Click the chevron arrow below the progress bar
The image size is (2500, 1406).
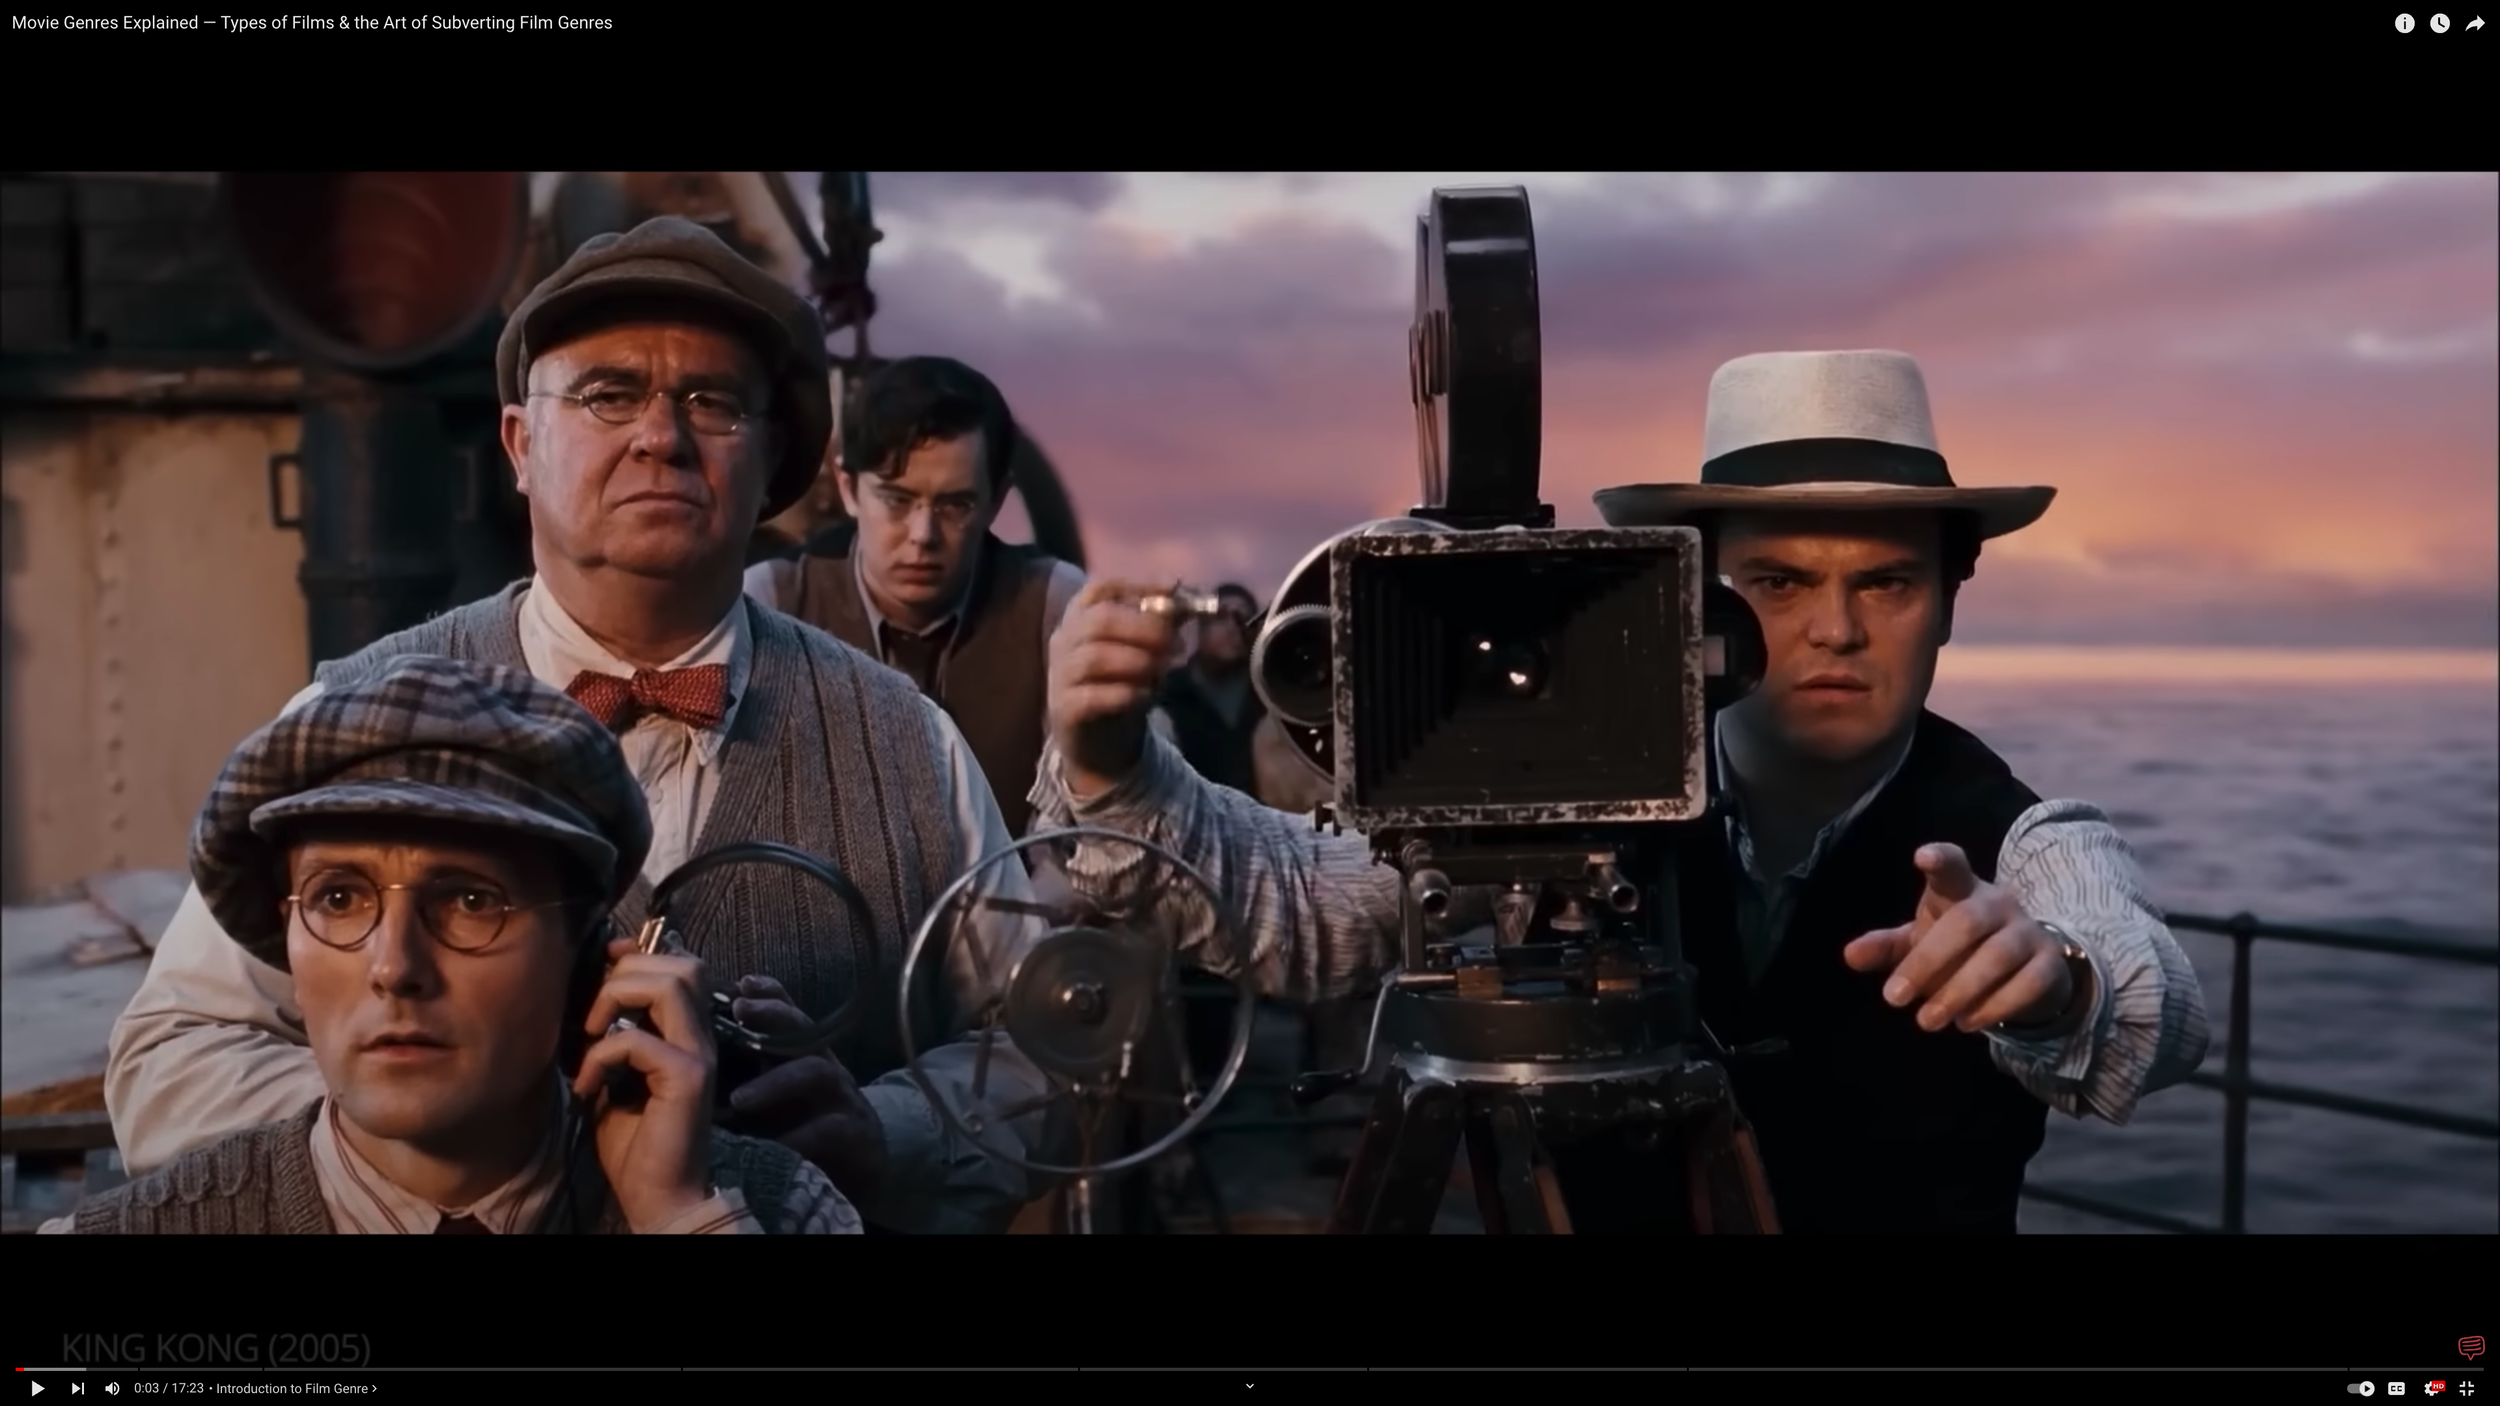tap(1249, 1386)
